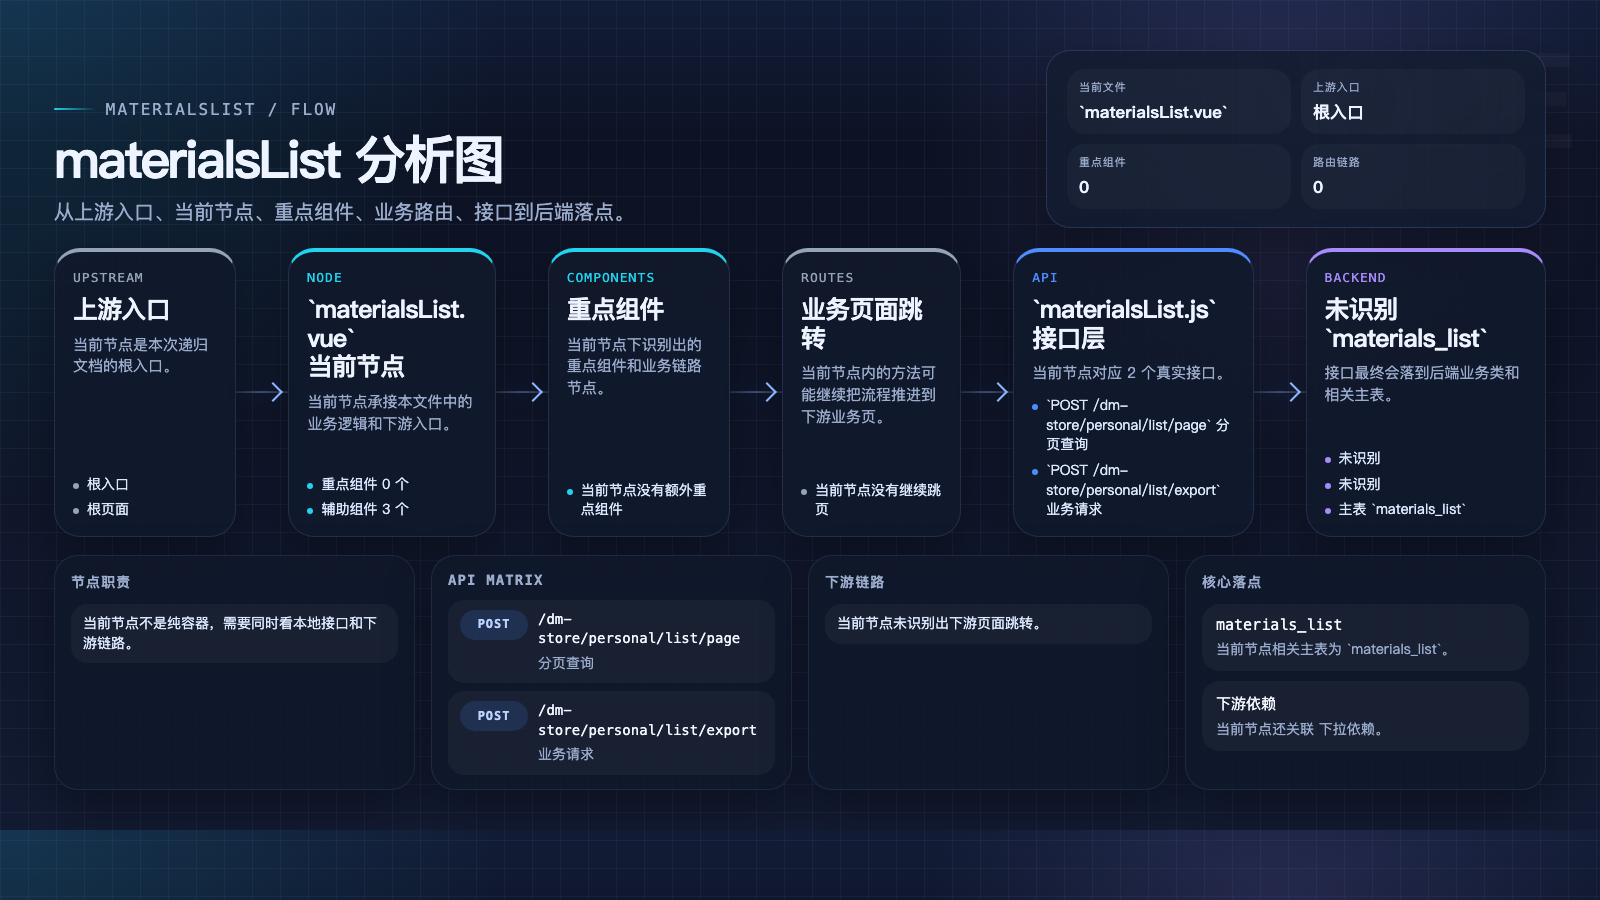Click the subtitle starting with '从上游入口'
Screen dimensions: 1600x900
pyautogui.click(x=340, y=212)
